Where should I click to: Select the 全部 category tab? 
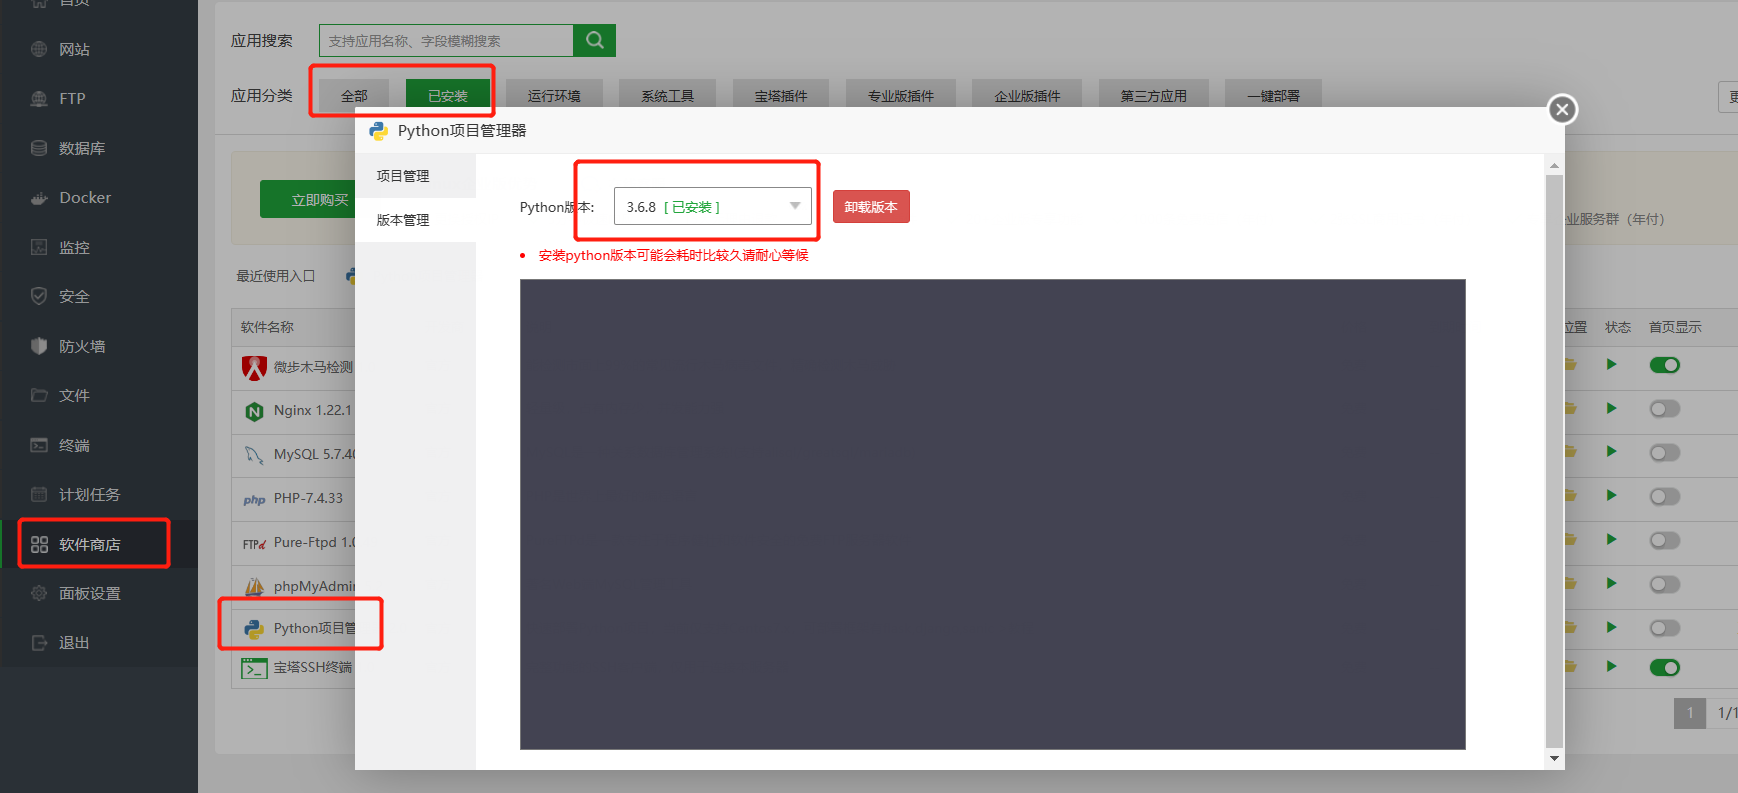coord(354,95)
